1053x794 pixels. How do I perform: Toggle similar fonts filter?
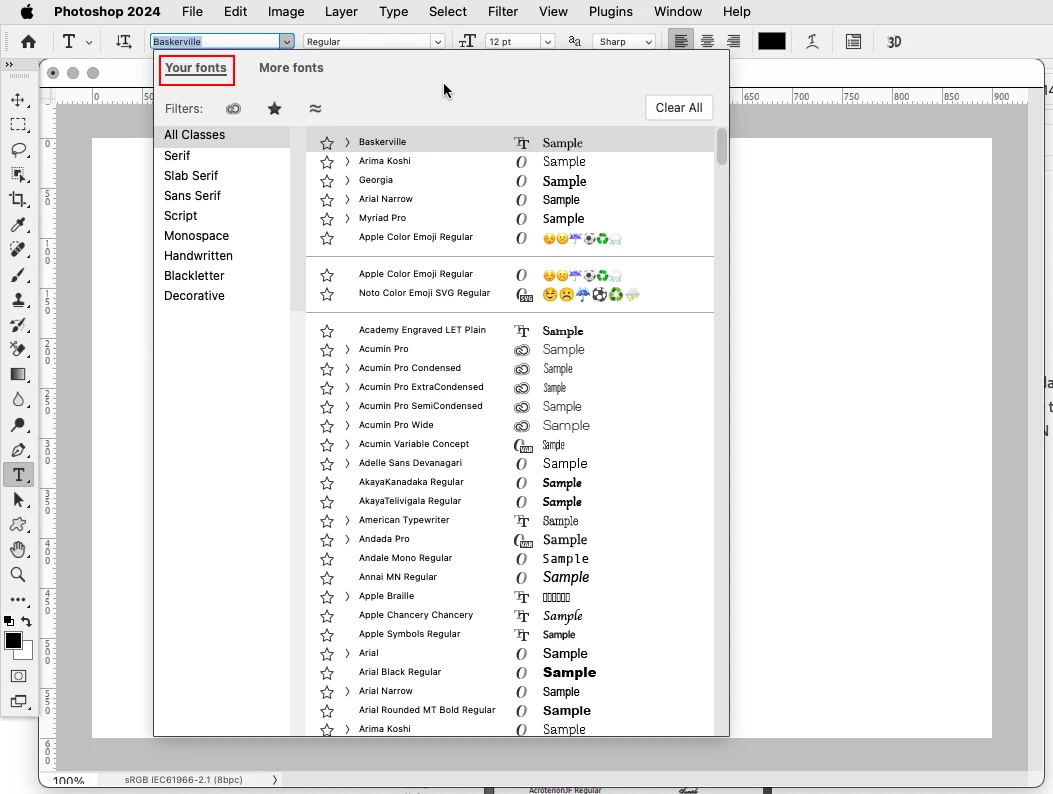pyautogui.click(x=315, y=108)
